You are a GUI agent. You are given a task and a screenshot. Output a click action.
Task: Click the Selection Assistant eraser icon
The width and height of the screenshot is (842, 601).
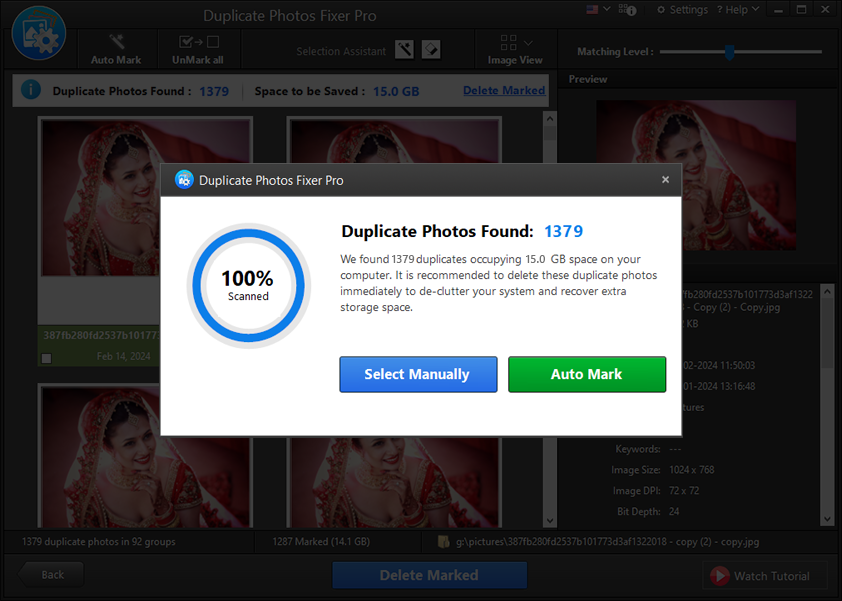coord(431,50)
